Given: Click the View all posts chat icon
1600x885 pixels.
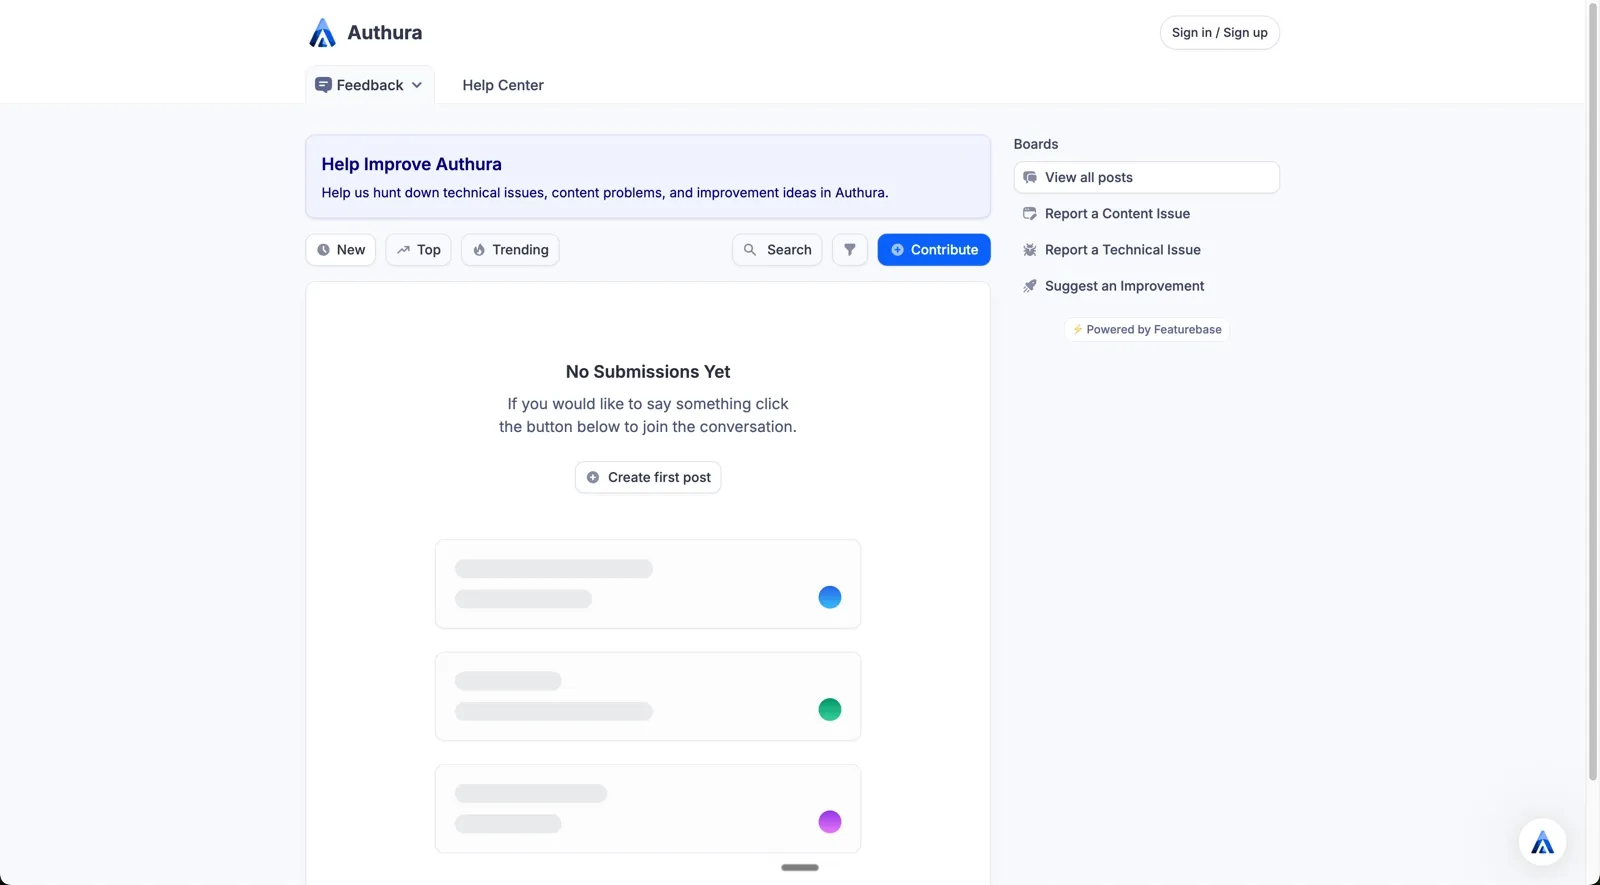Looking at the screenshot, I should coord(1030,178).
